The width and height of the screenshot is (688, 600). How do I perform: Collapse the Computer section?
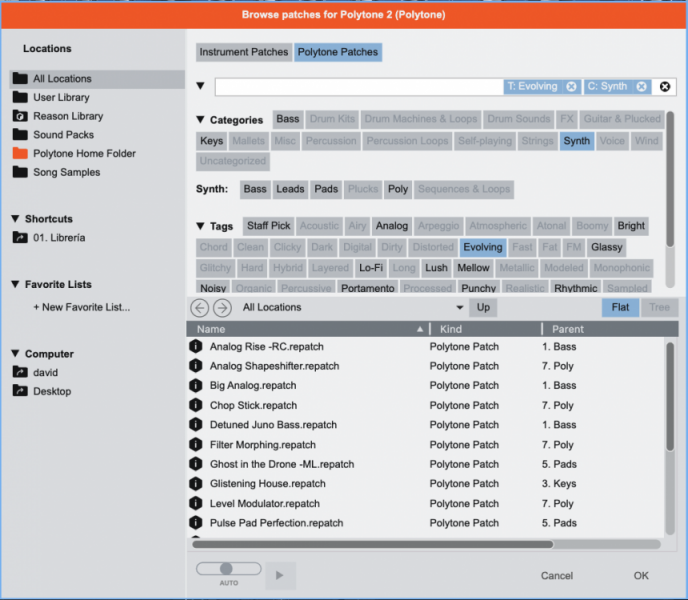click(x=15, y=353)
